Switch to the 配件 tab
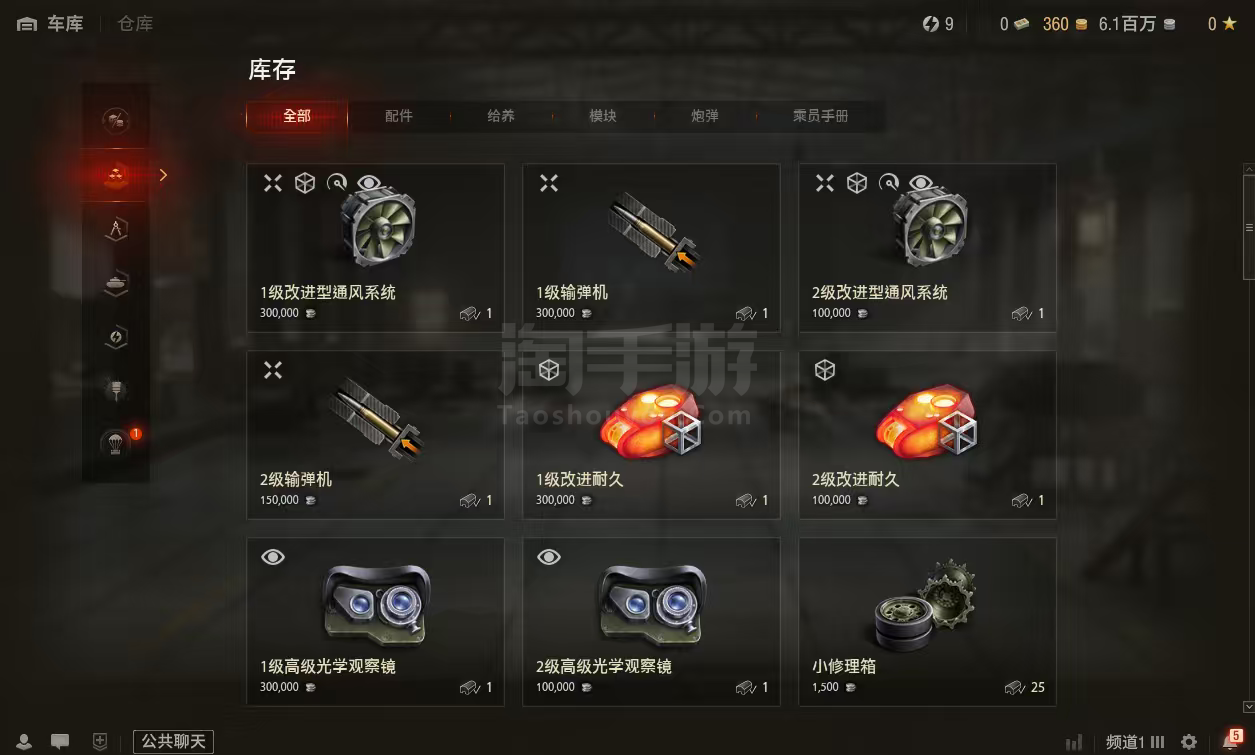1255x755 pixels. pos(399,116)
